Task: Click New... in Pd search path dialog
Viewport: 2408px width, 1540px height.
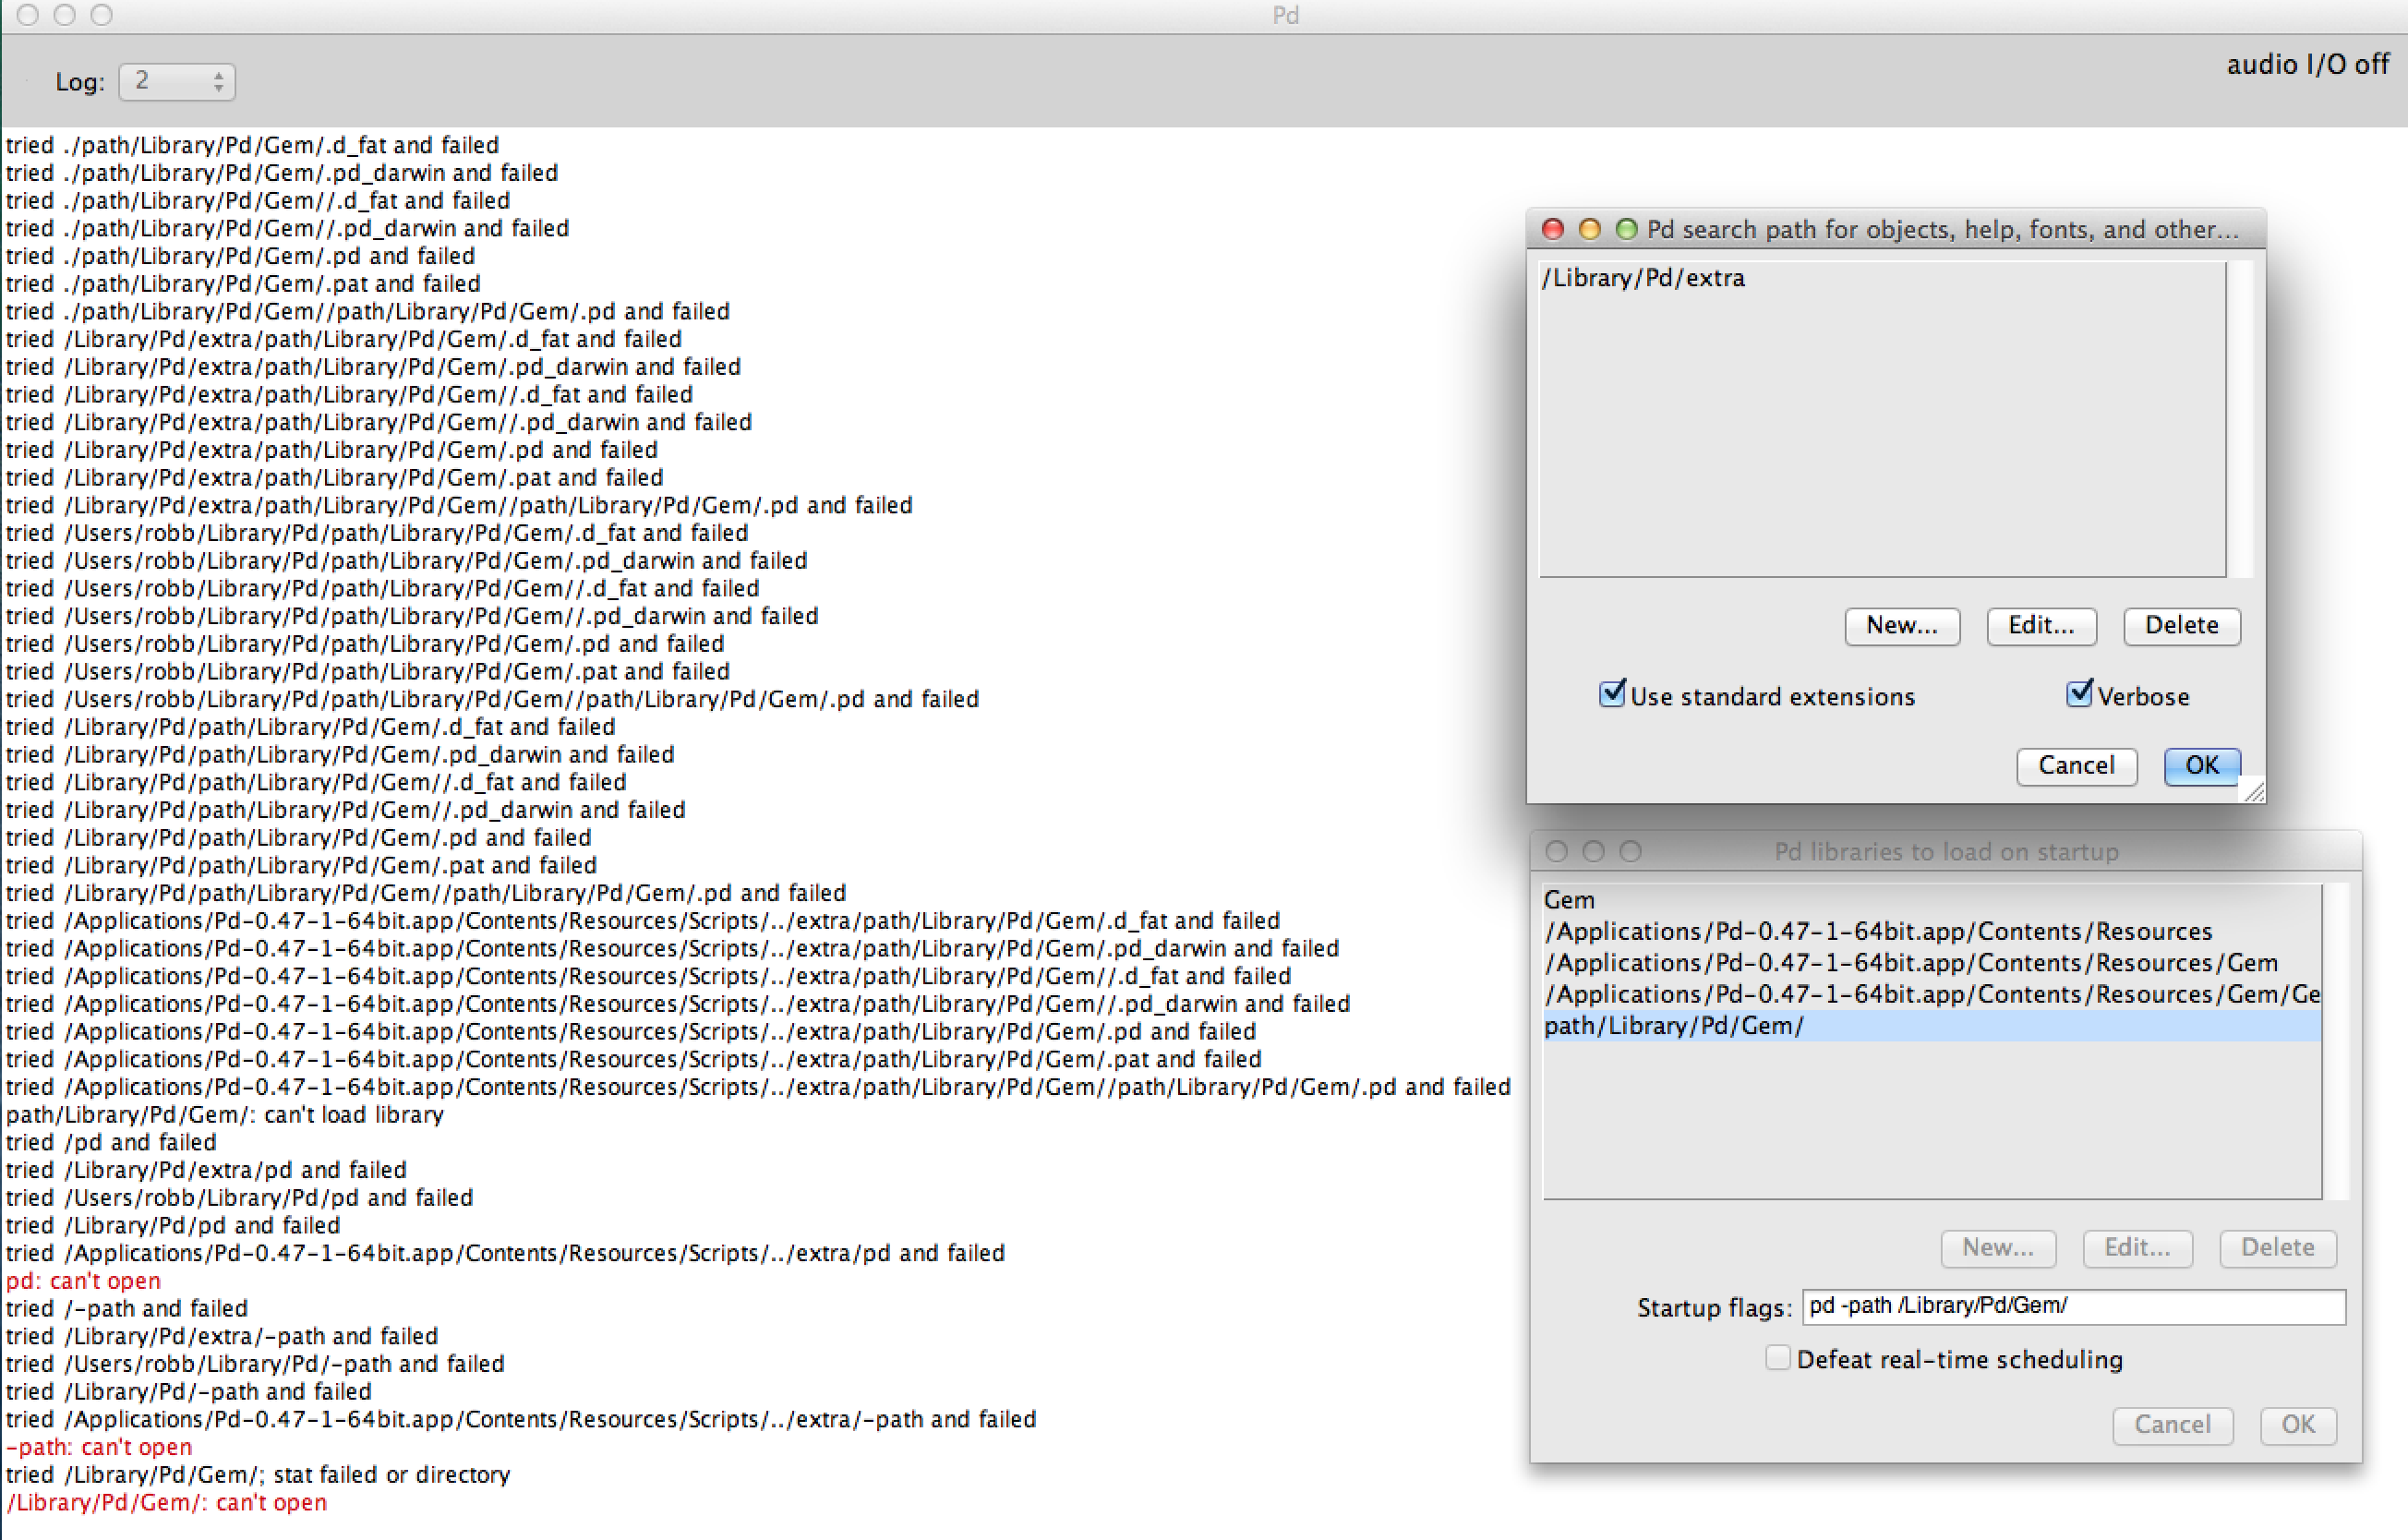Action: tap(1902, 626)
